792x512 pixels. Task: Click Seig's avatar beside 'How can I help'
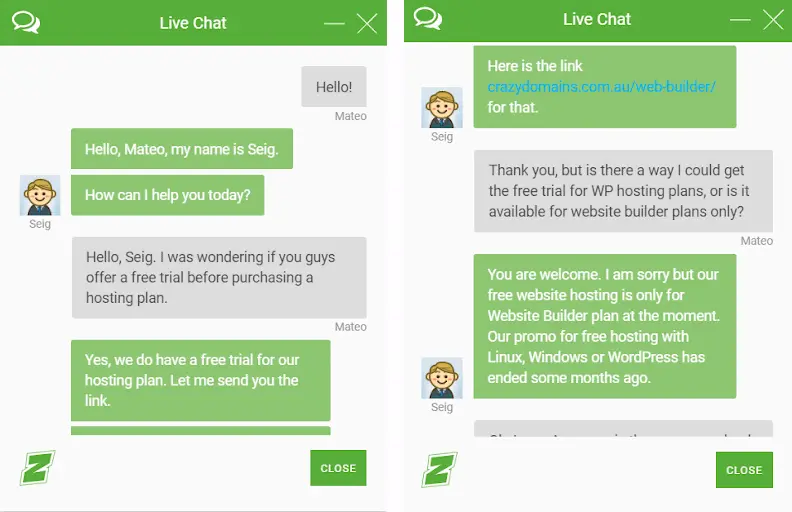click(x=40, y=195)
